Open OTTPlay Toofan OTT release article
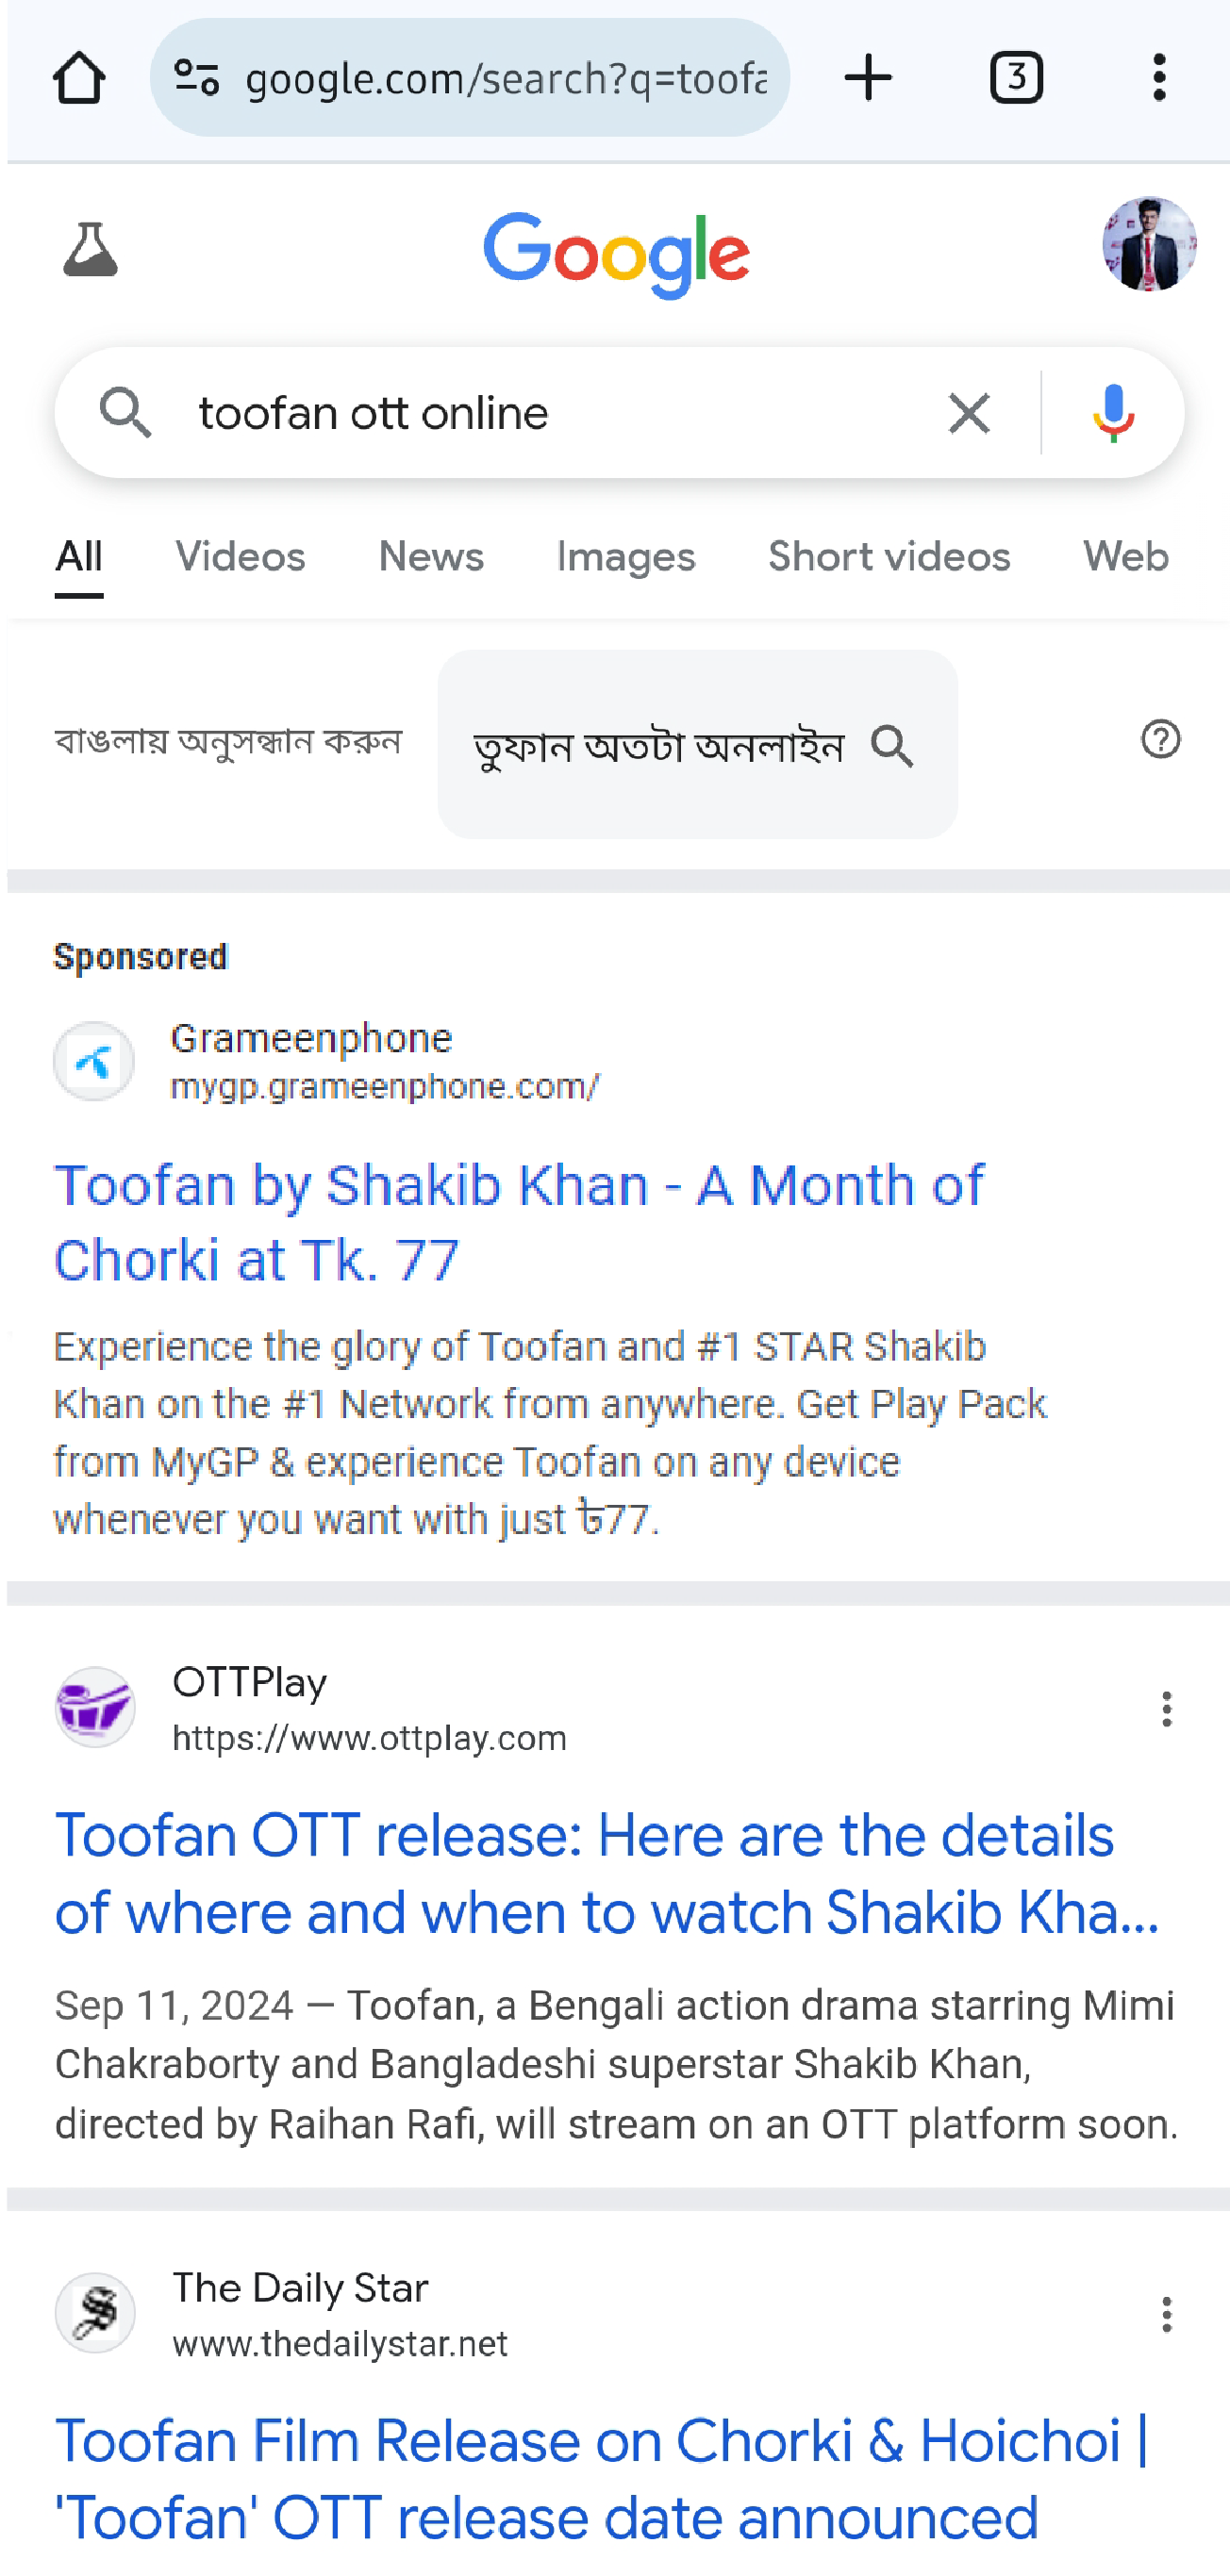Image resolution: width=1230 pixels, height=2576 pixels. (606, 1873)
